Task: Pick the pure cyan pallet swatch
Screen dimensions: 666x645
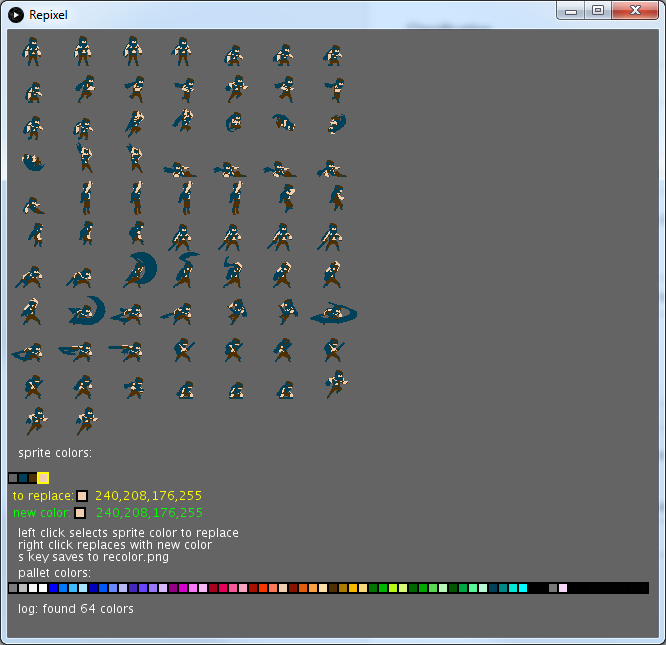Action: pos(523,588)
